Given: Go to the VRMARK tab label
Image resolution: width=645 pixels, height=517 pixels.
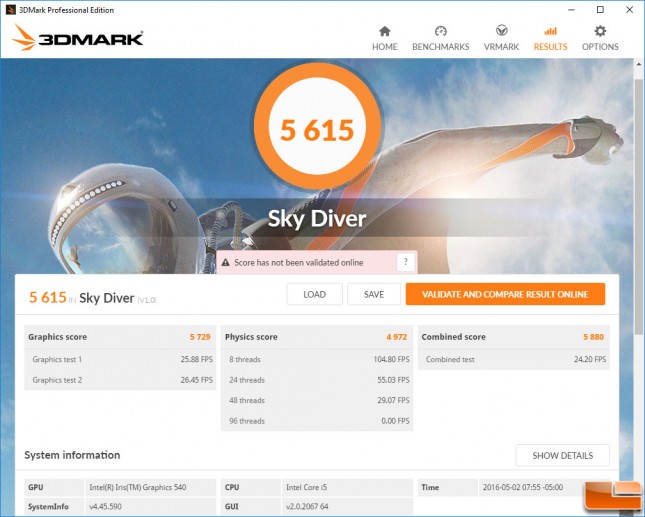Looking at the screenshot, I should point(501,47).
